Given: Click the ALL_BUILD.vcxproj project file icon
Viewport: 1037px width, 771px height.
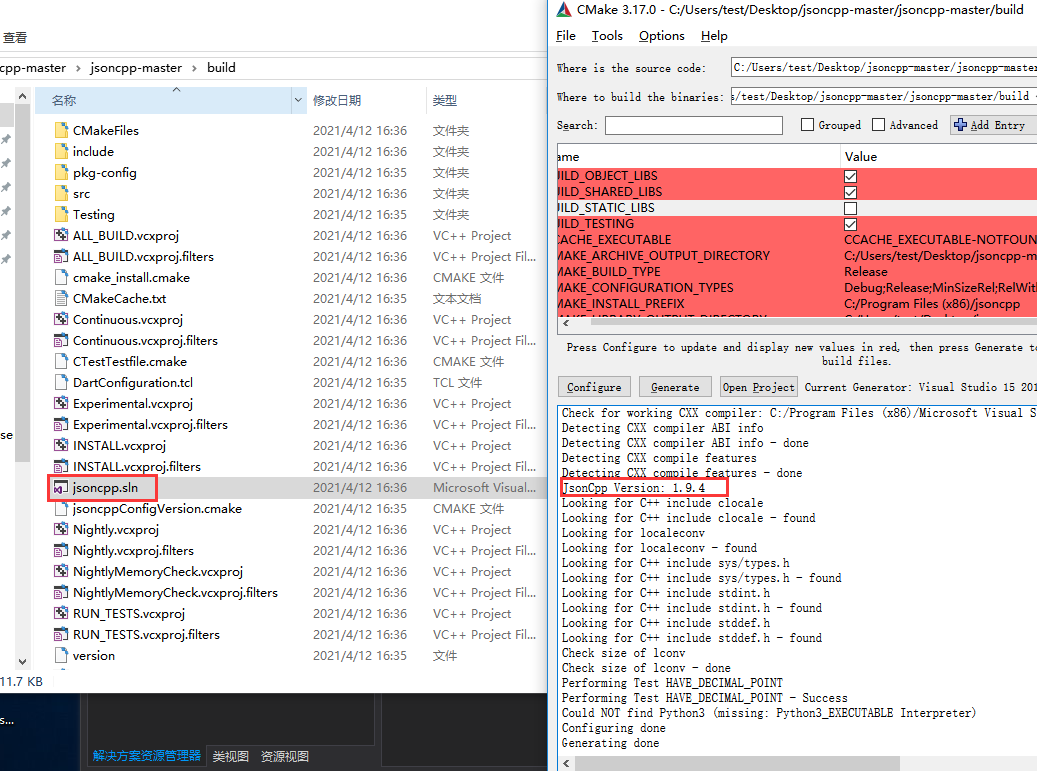Looking at the screenshot, I should click(60, 235).
